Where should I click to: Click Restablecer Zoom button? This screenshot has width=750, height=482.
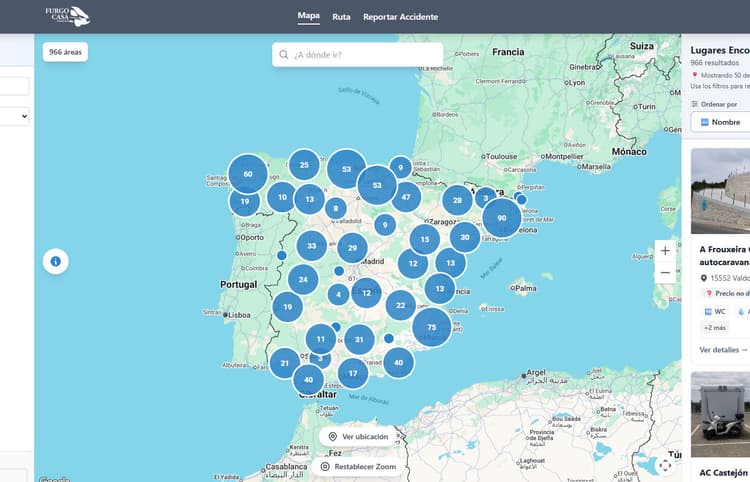click(358, 467)
